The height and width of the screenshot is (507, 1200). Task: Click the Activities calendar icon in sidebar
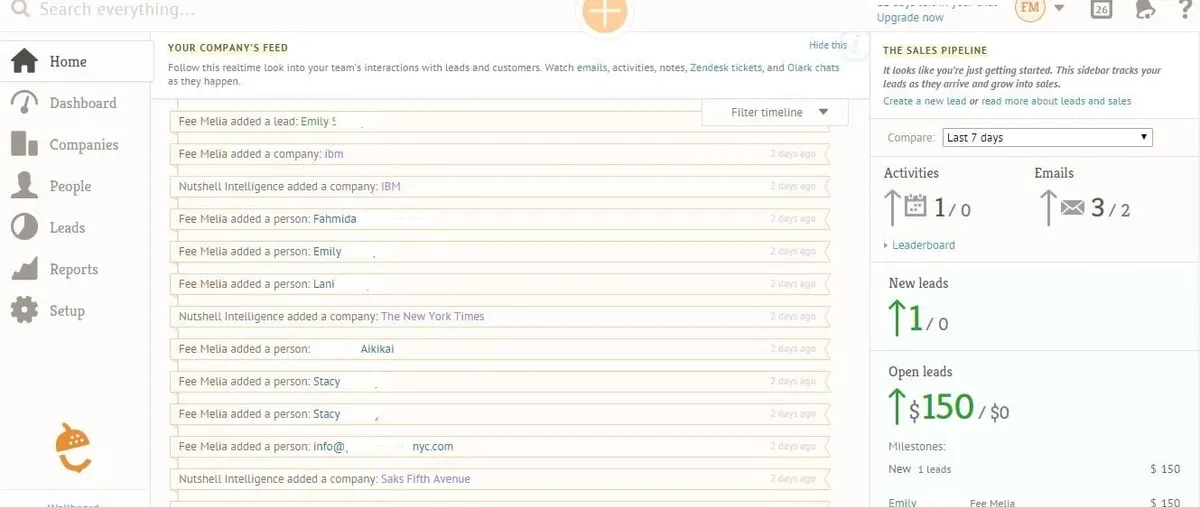pyautogui.click(x=915, y=207)
